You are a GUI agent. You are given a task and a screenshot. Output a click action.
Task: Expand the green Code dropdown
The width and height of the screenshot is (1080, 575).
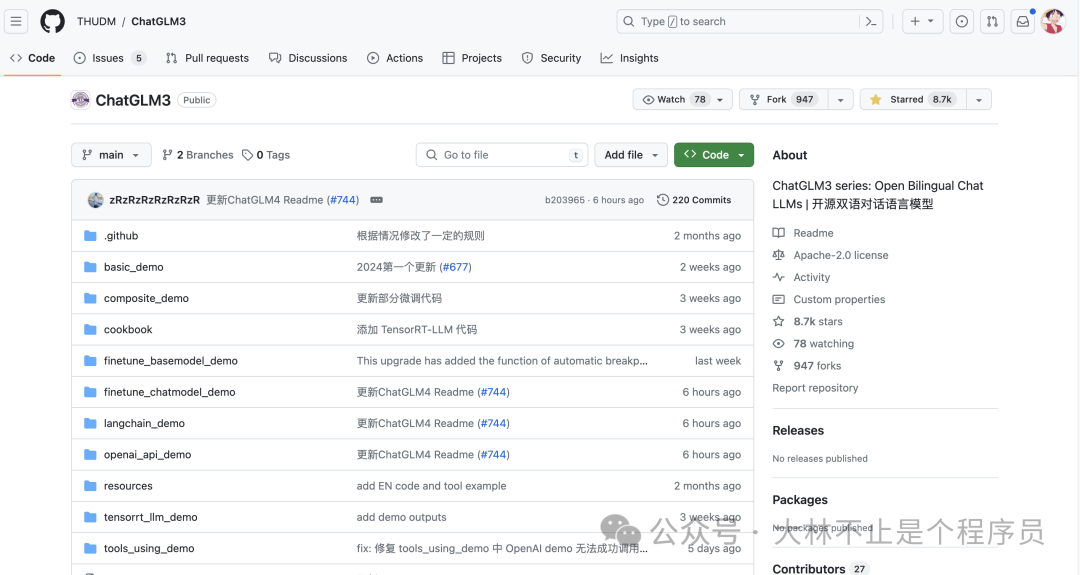pos(714,155)
